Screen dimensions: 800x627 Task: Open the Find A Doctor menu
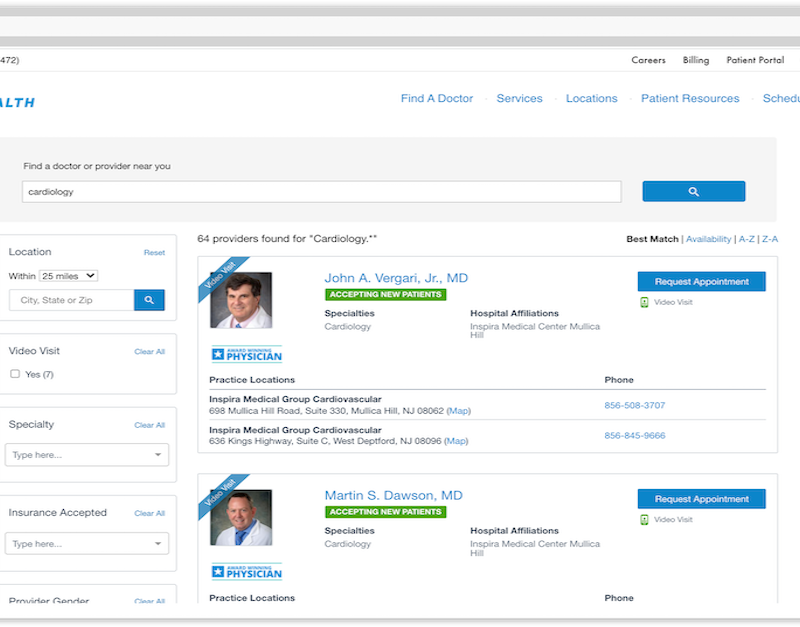pos(437,99)
